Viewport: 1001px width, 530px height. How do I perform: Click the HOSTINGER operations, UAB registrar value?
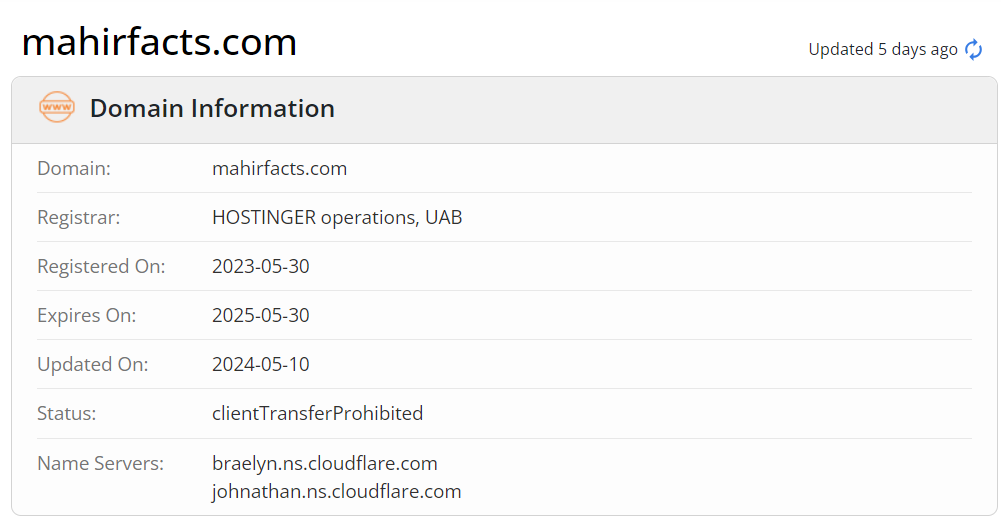pos(337,217)
